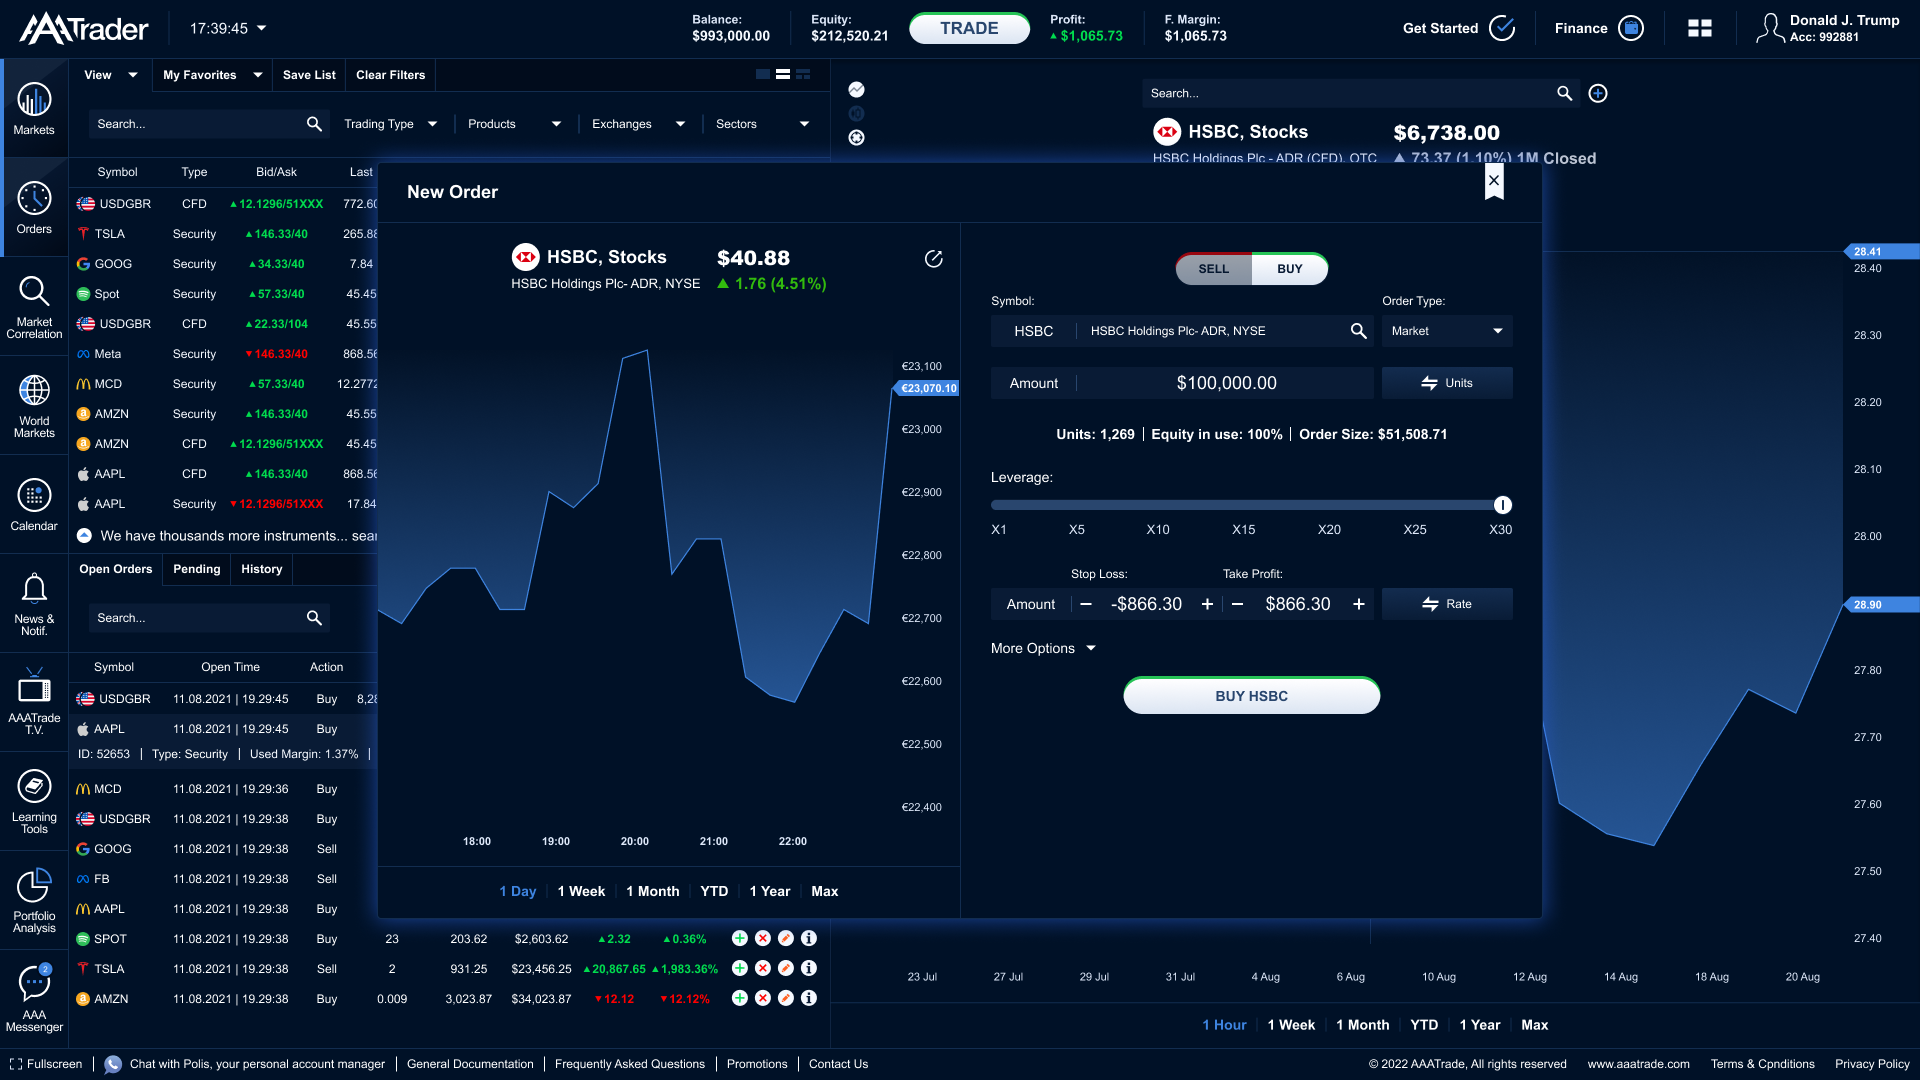
Task: Click the markets list Search field
Action: (208, 124)
